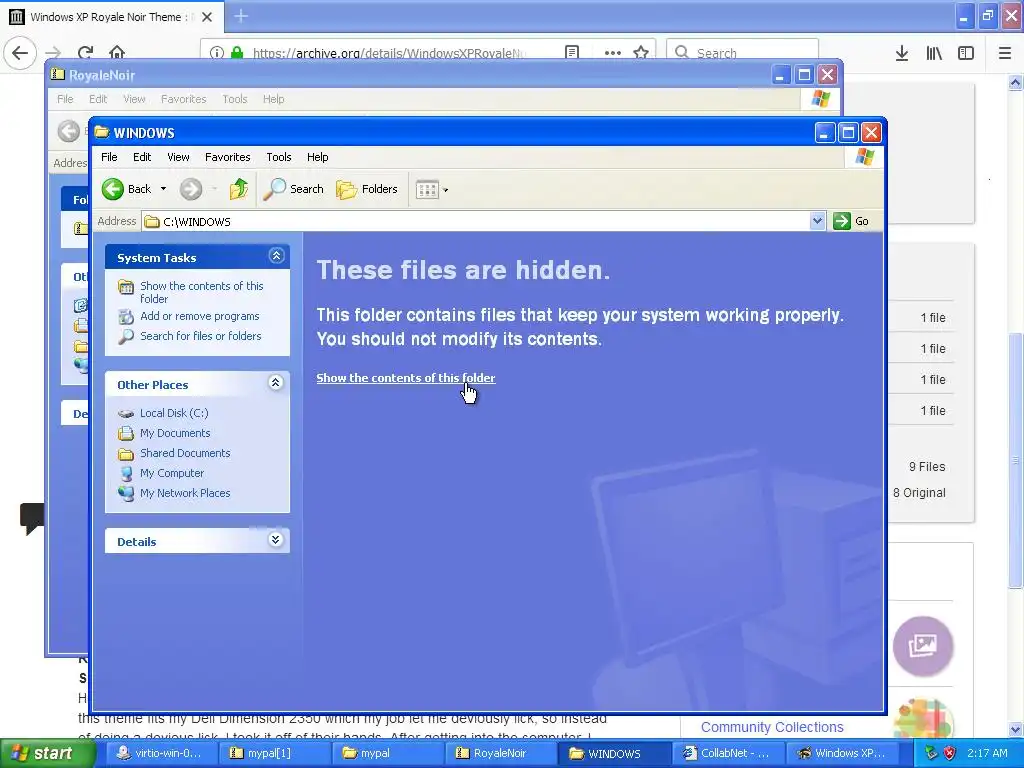Reload the page in Firefox

85,52
